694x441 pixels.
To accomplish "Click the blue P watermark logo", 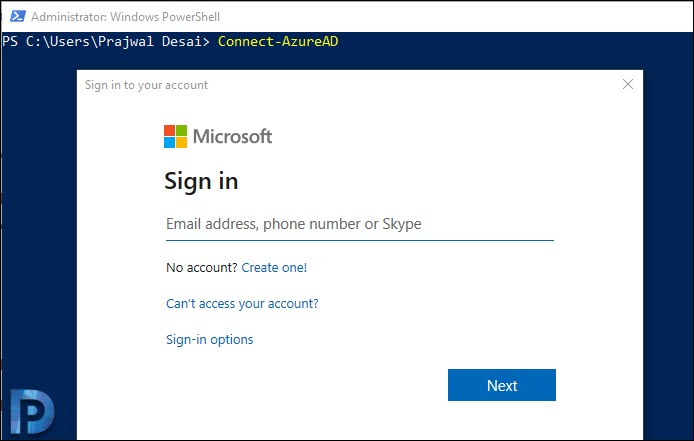I will [32, 412].
